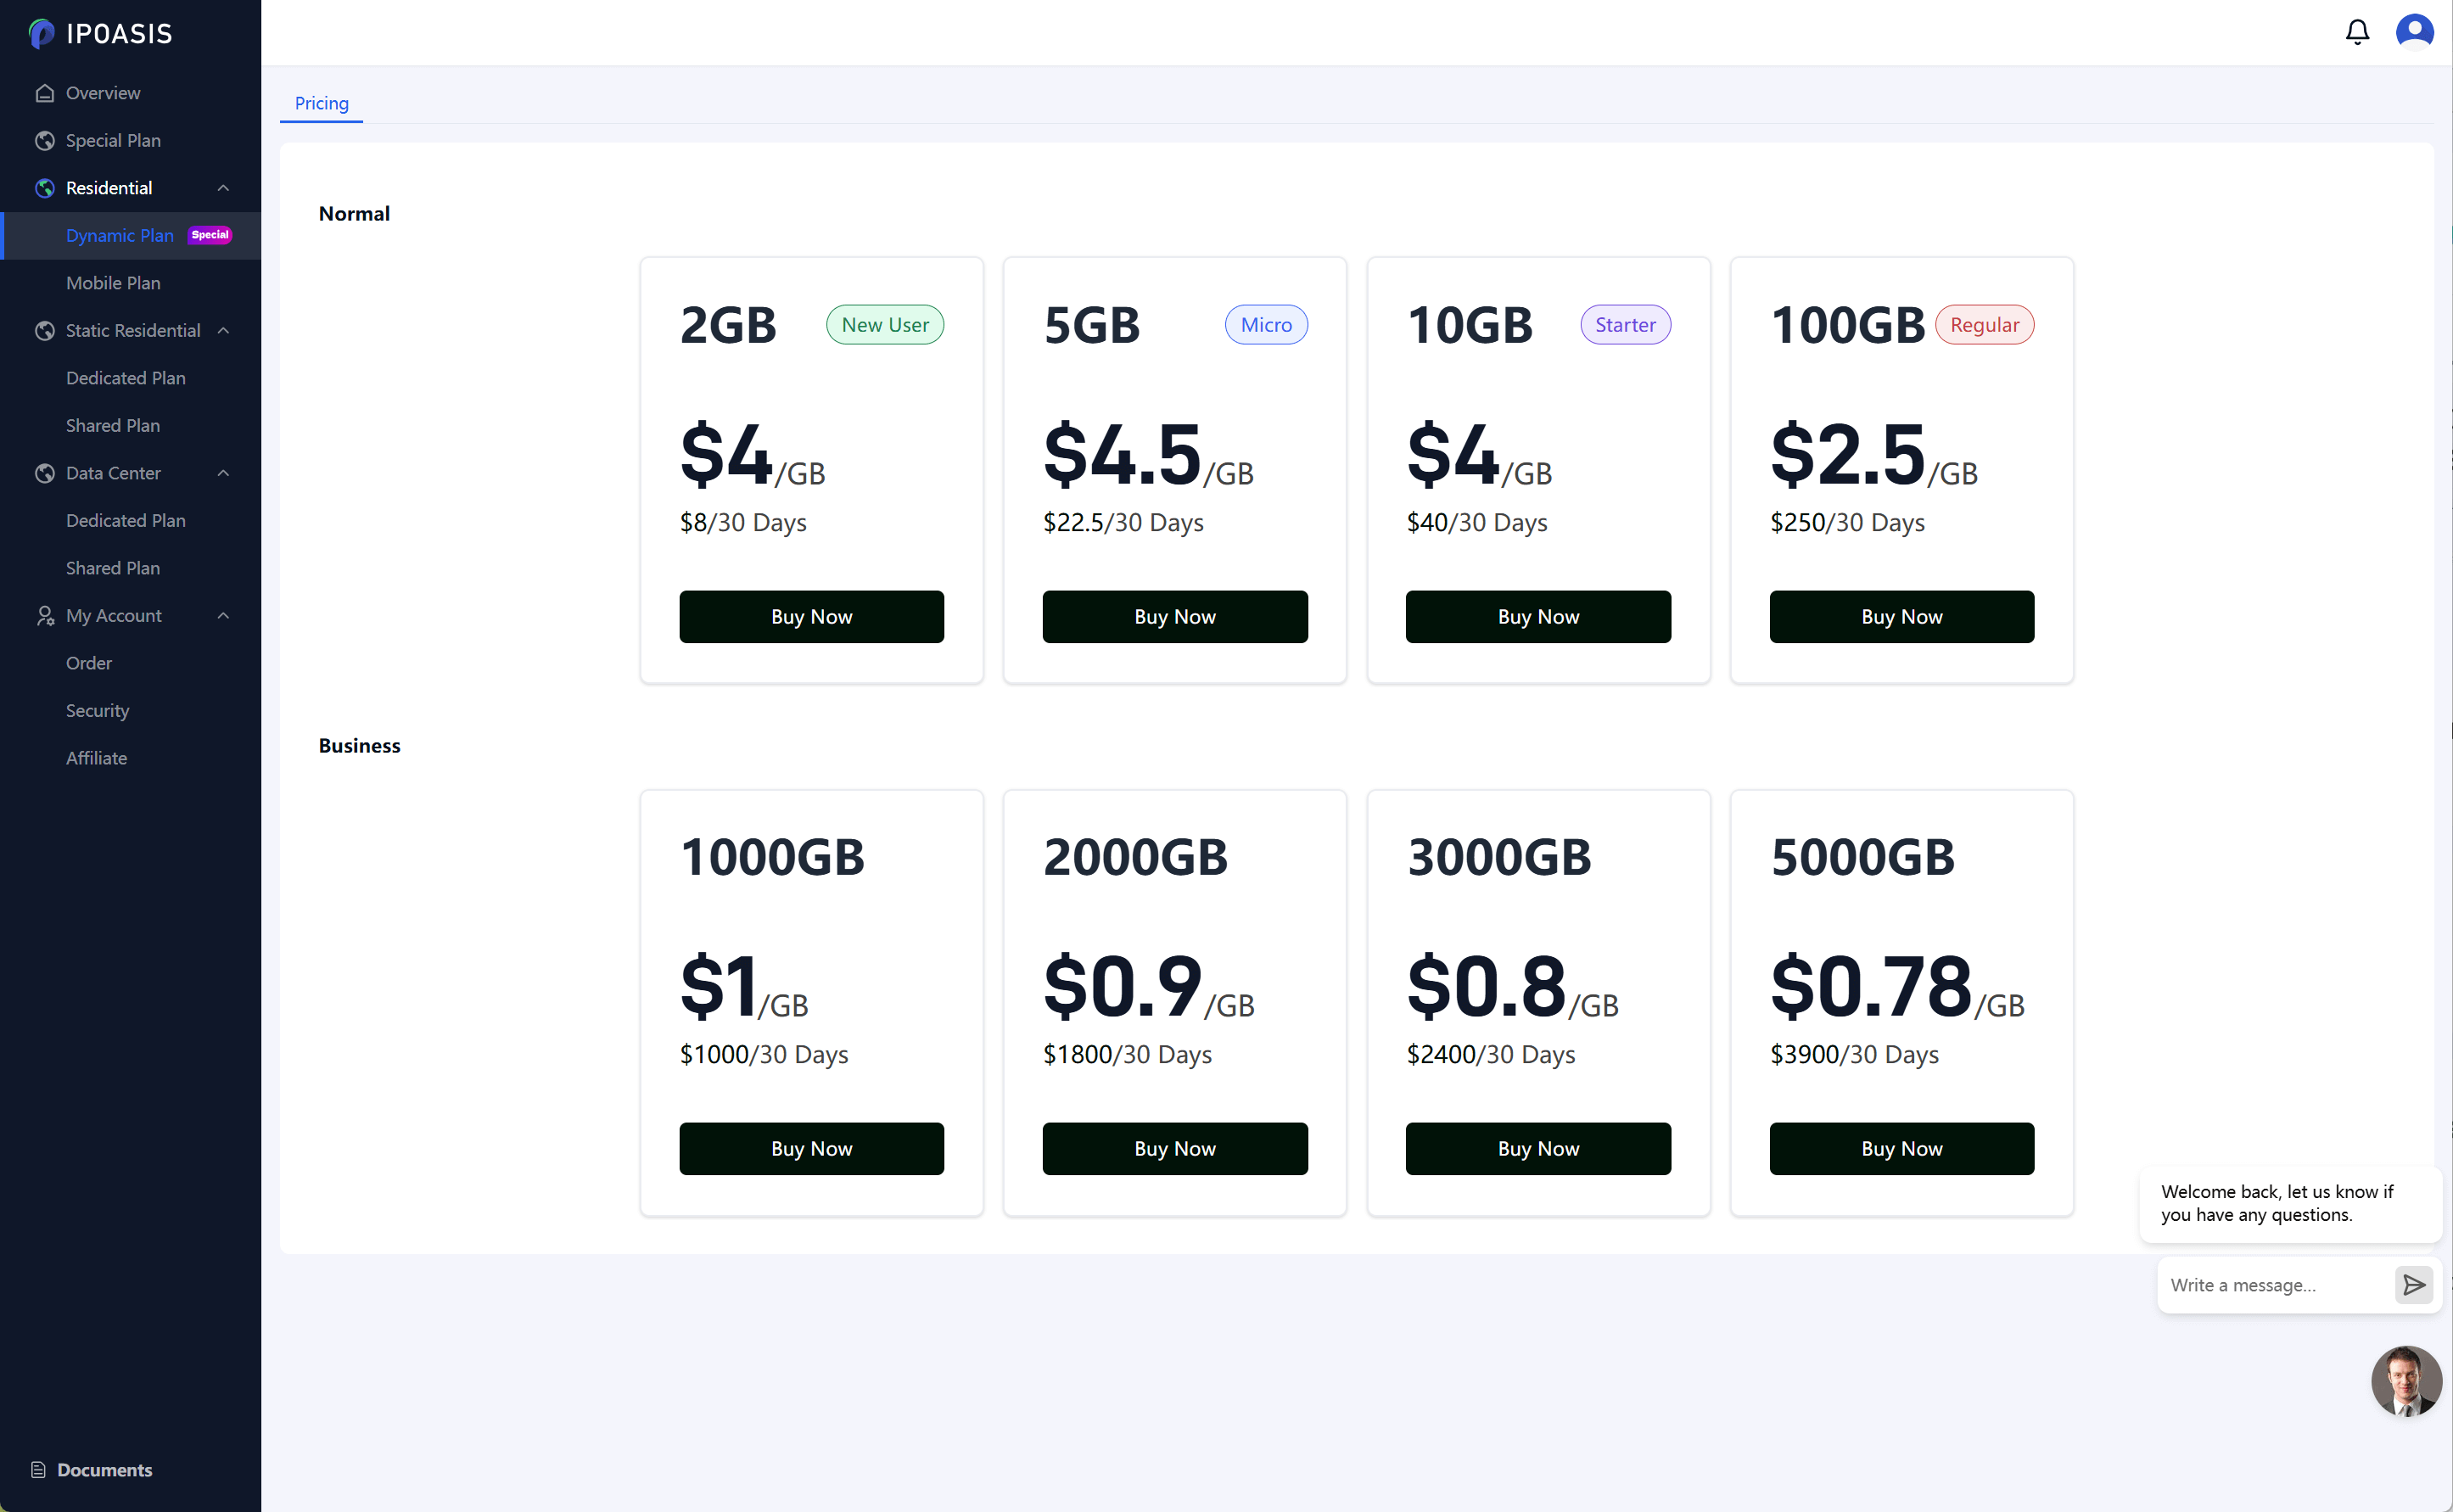Viewport: 2453px width, 1512px height.
Task: Click the New User badge
Action: [884, 325]
